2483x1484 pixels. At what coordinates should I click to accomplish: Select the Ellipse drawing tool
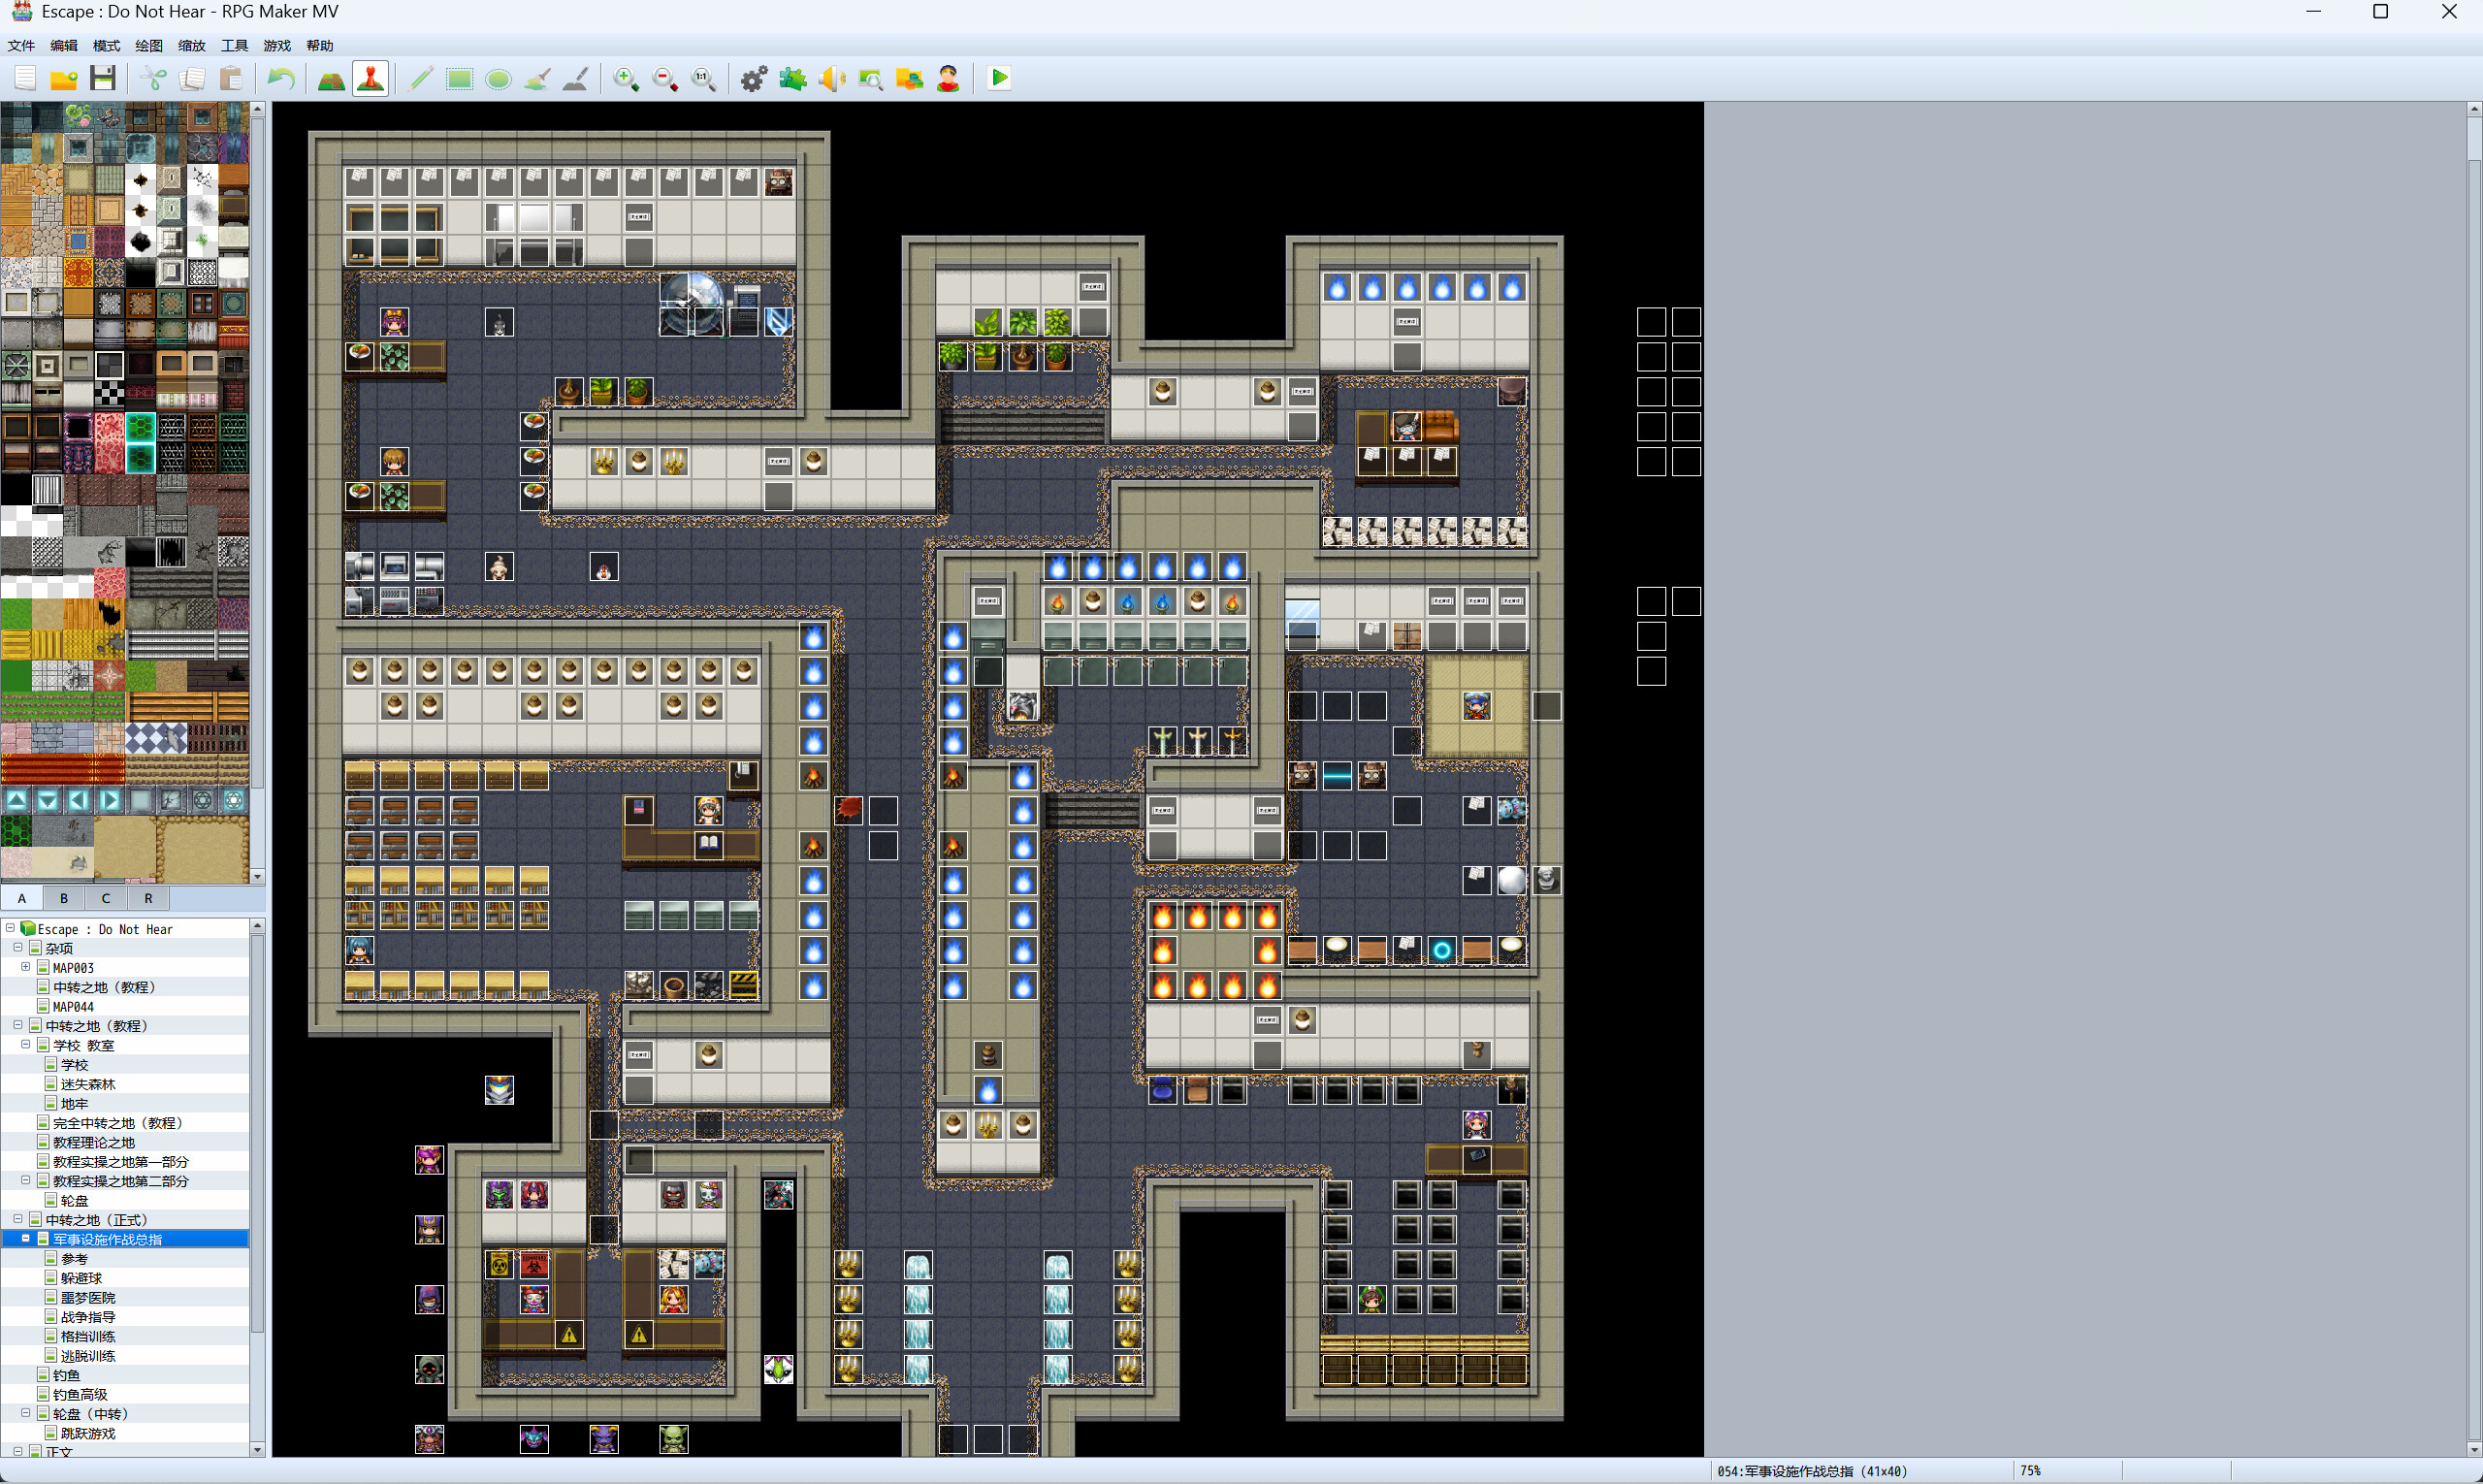pos(497,78)
